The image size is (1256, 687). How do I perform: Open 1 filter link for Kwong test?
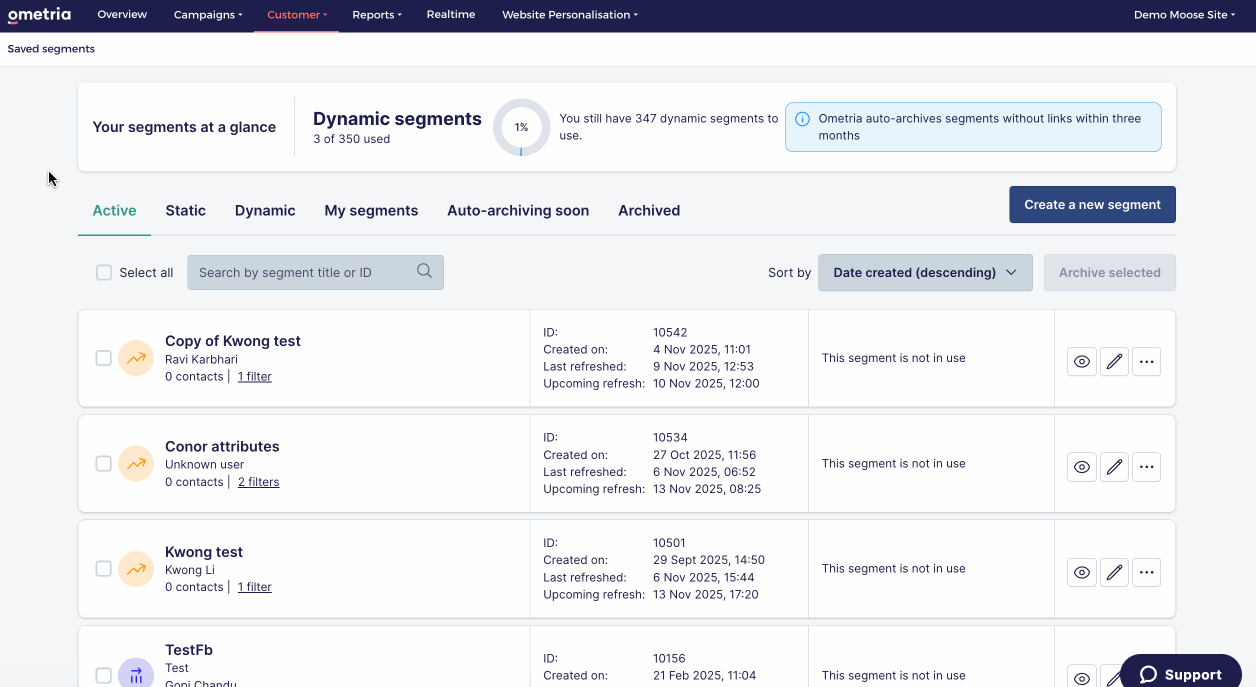click(x=255, y=587)
